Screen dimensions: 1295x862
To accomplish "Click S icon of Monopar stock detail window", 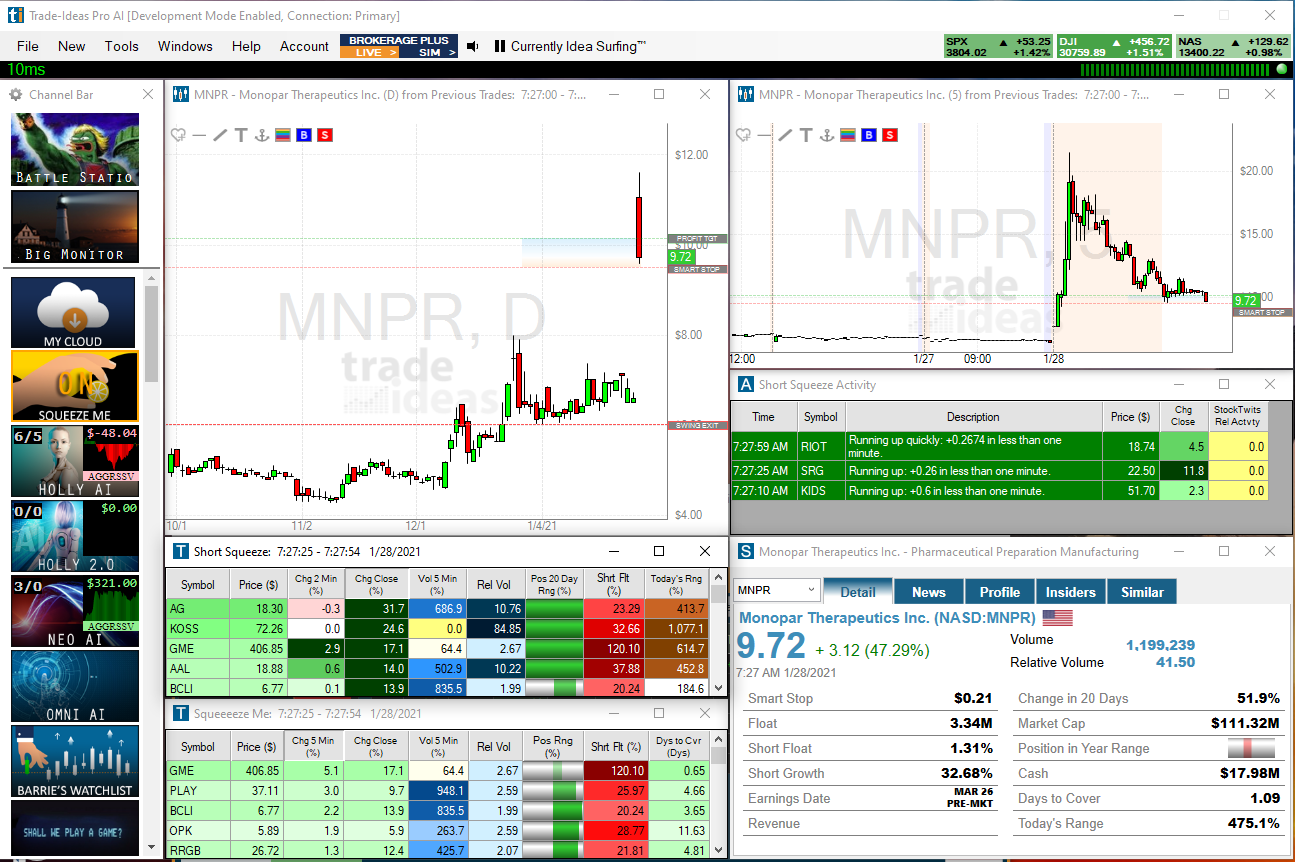I will pos(745,551).
